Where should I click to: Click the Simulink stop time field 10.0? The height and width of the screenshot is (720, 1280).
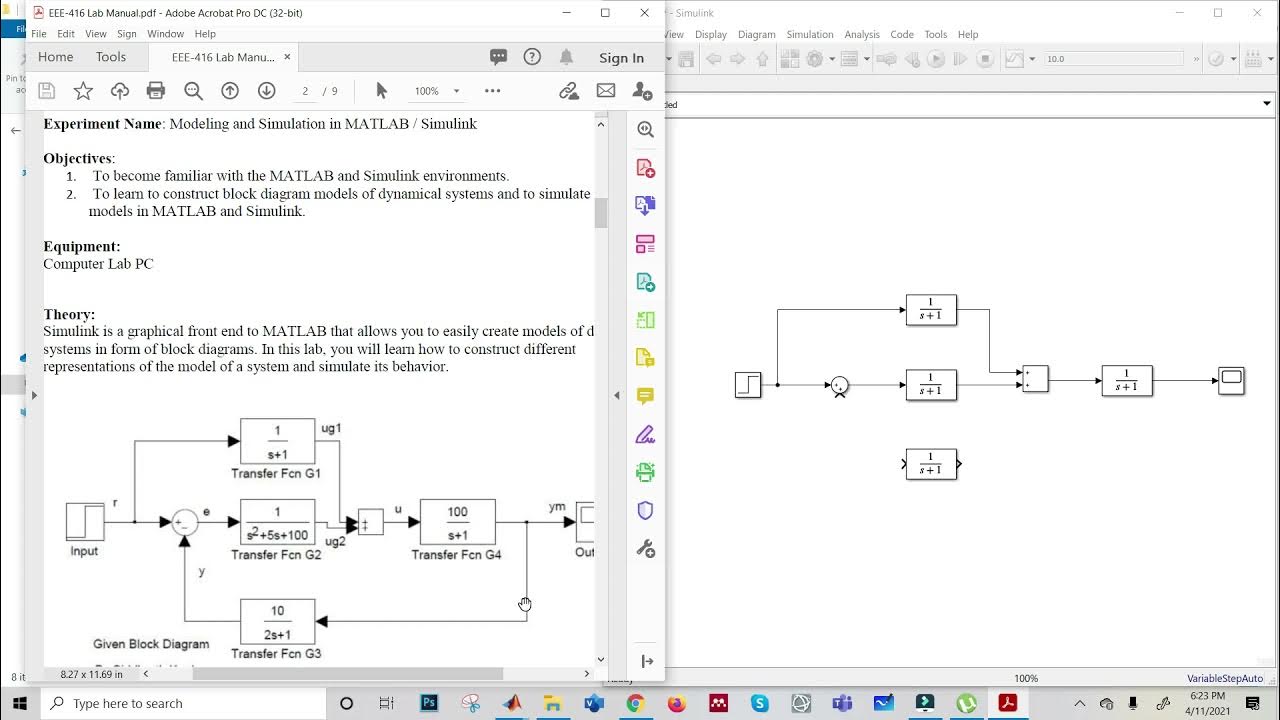tap(1113, 59)
